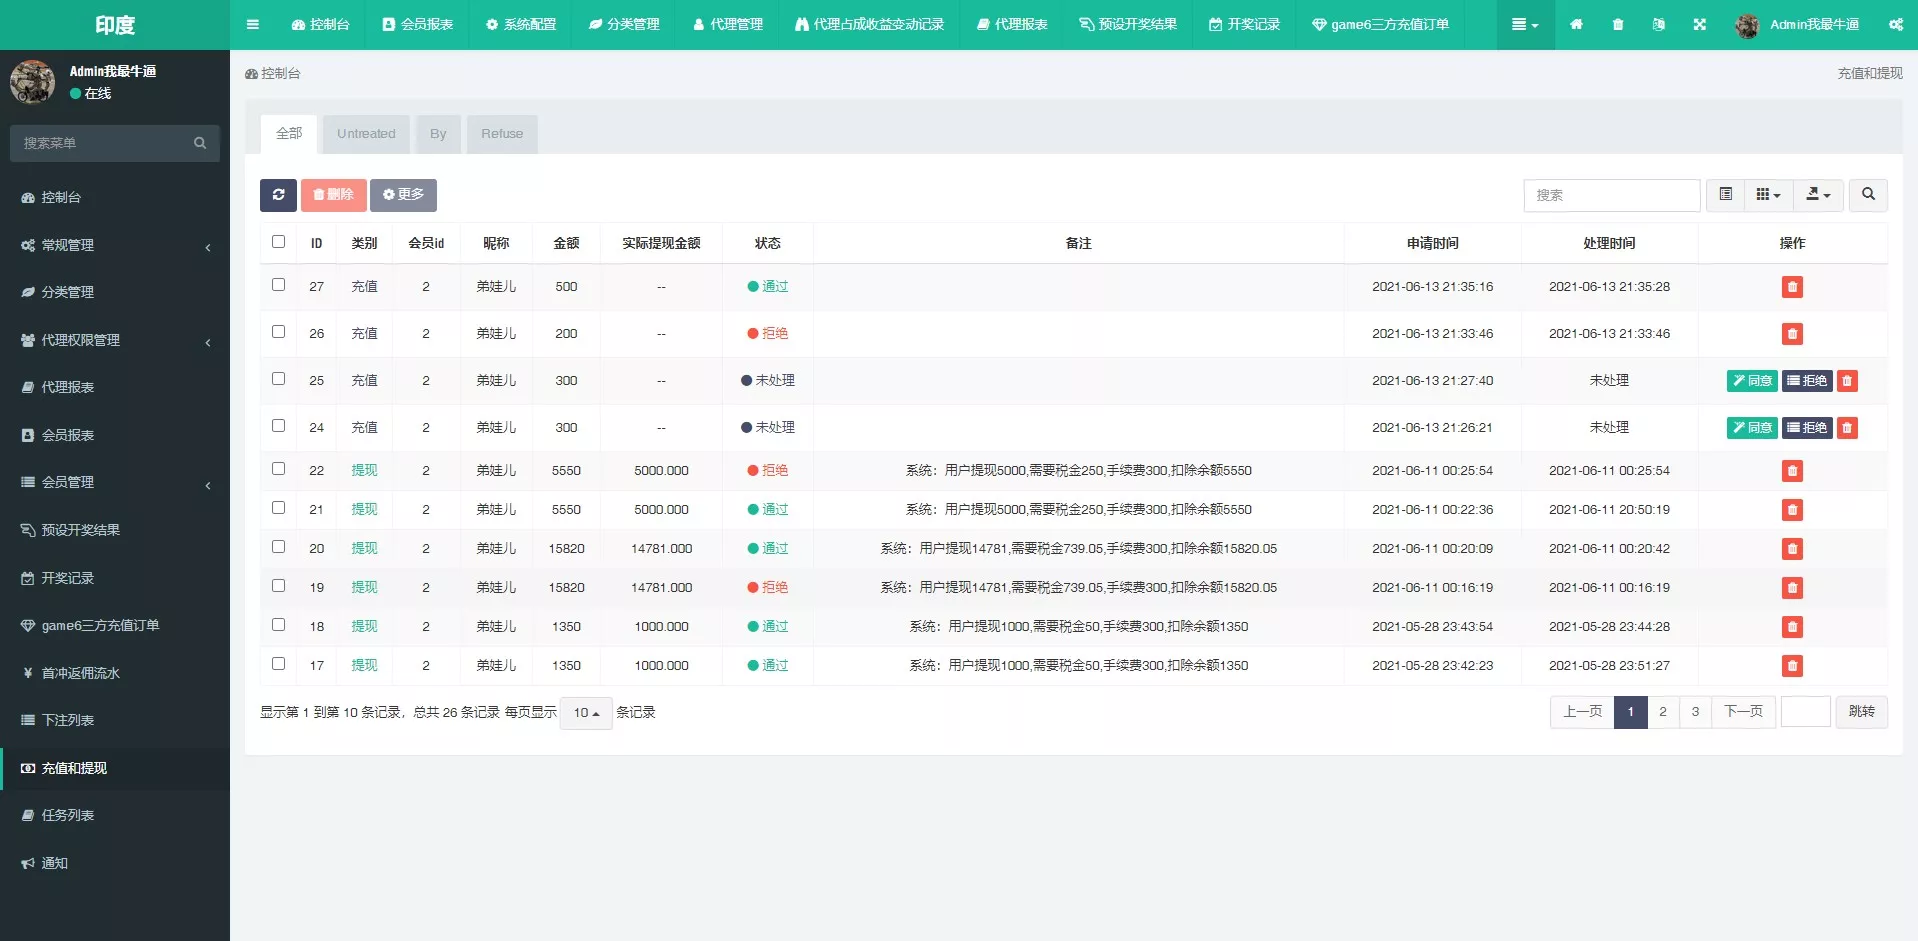1918x941 pixels.
Task: Delete record 27 with its red trash icon
Action: [x=1792, y=287]
